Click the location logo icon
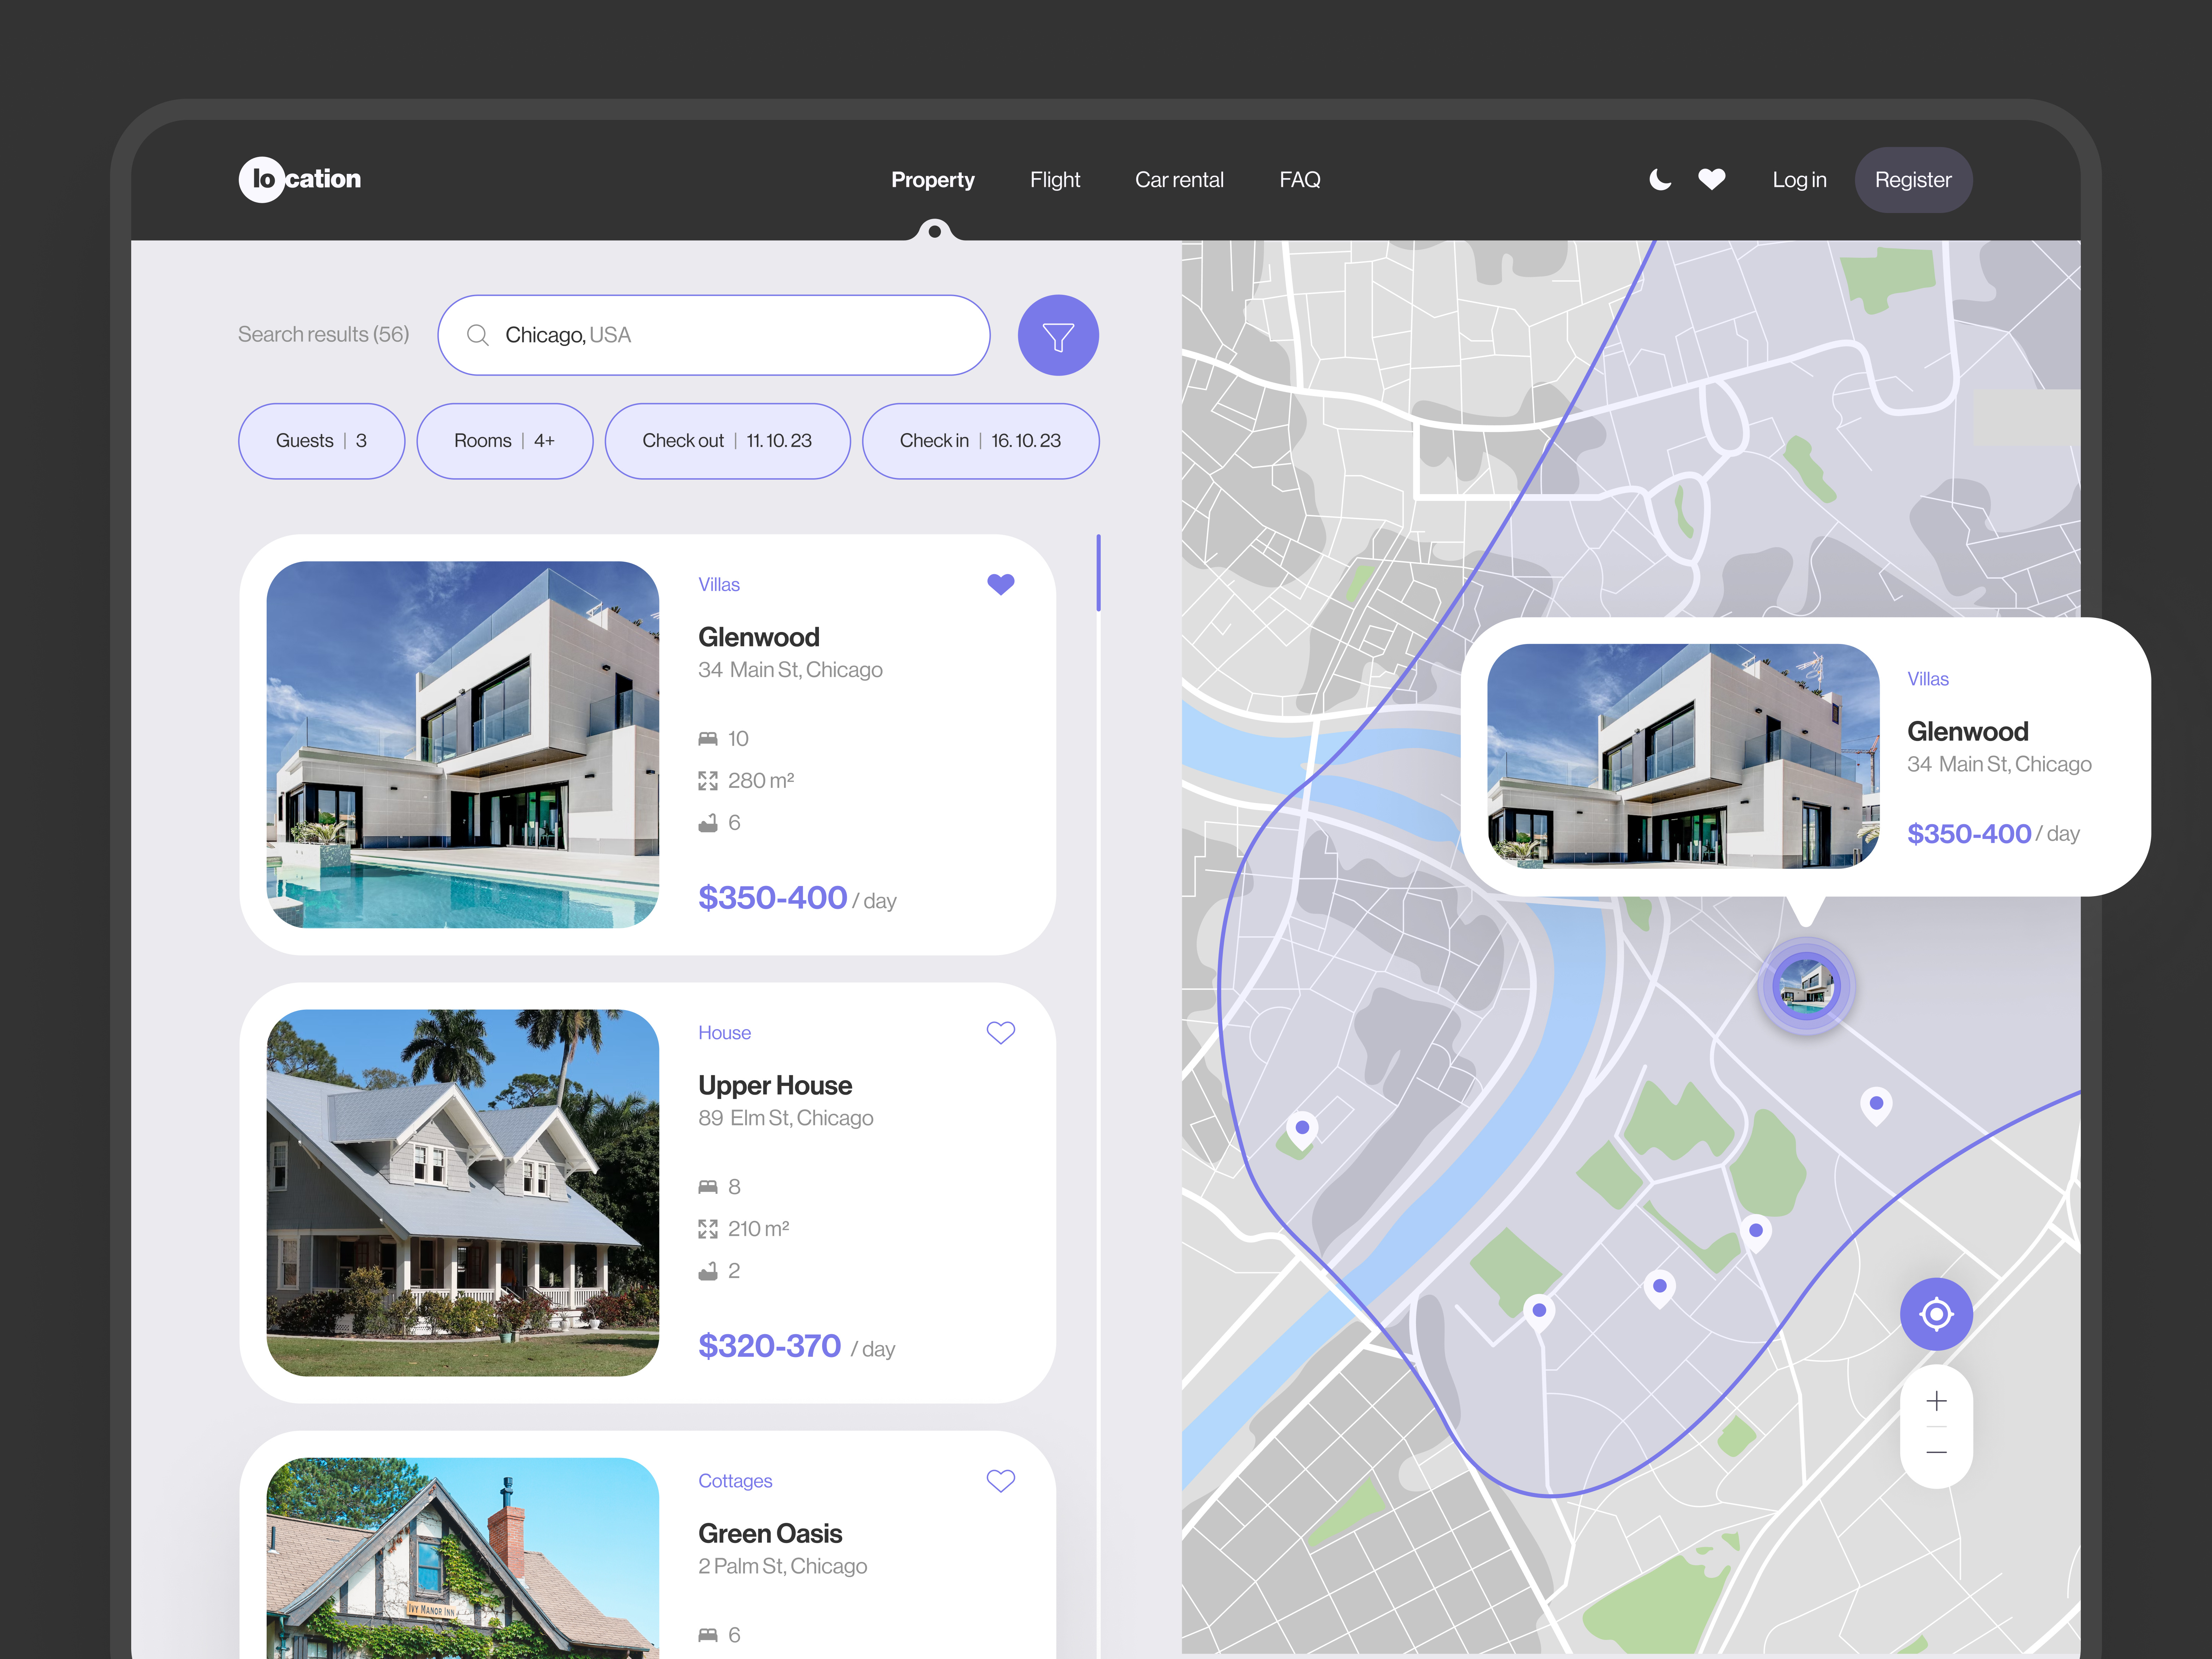The height and width of the screenshot is (1659, 2212). 262,179
